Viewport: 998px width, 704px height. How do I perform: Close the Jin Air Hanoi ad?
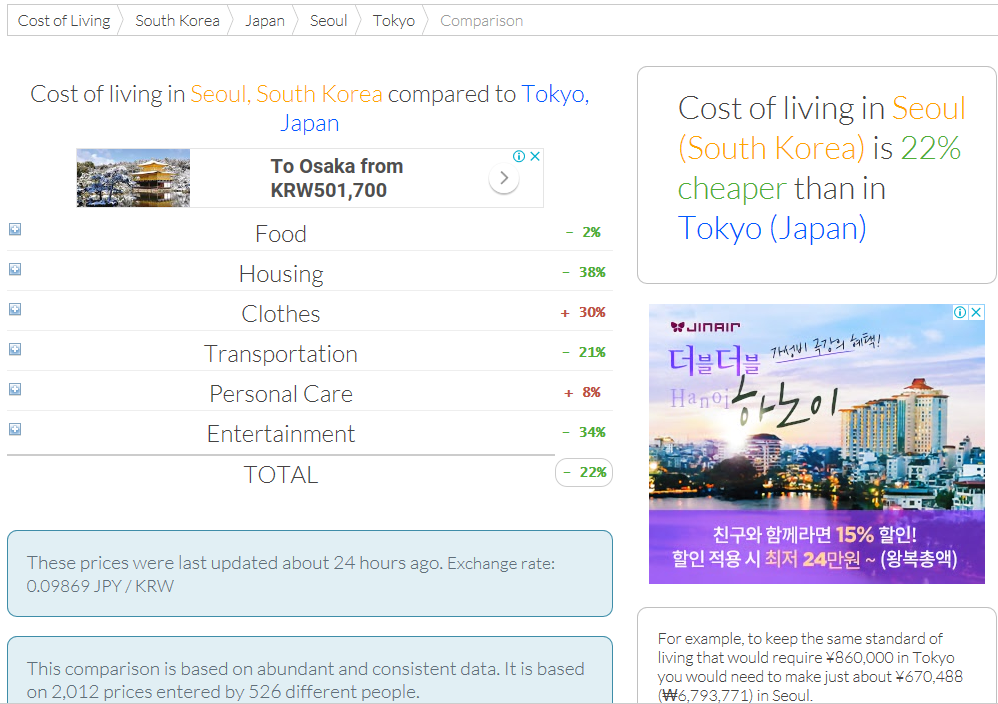(x=976, y=312)
